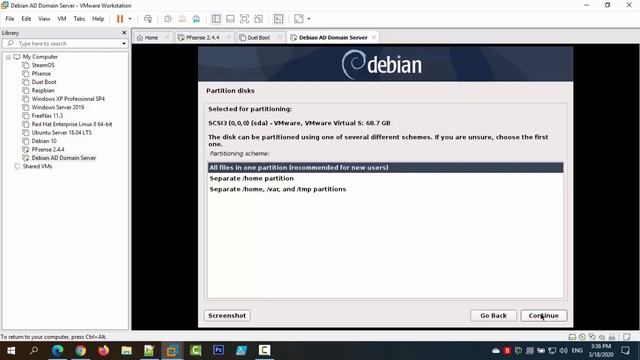Click the Take Snapshot clock icon
Screen dimensions: 640x360
pyautogui.click(x=168, y=19)
